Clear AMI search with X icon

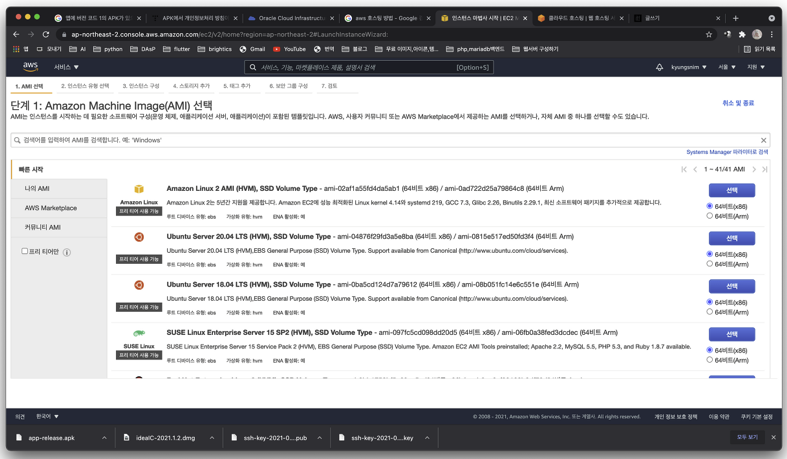pos(763,140)
